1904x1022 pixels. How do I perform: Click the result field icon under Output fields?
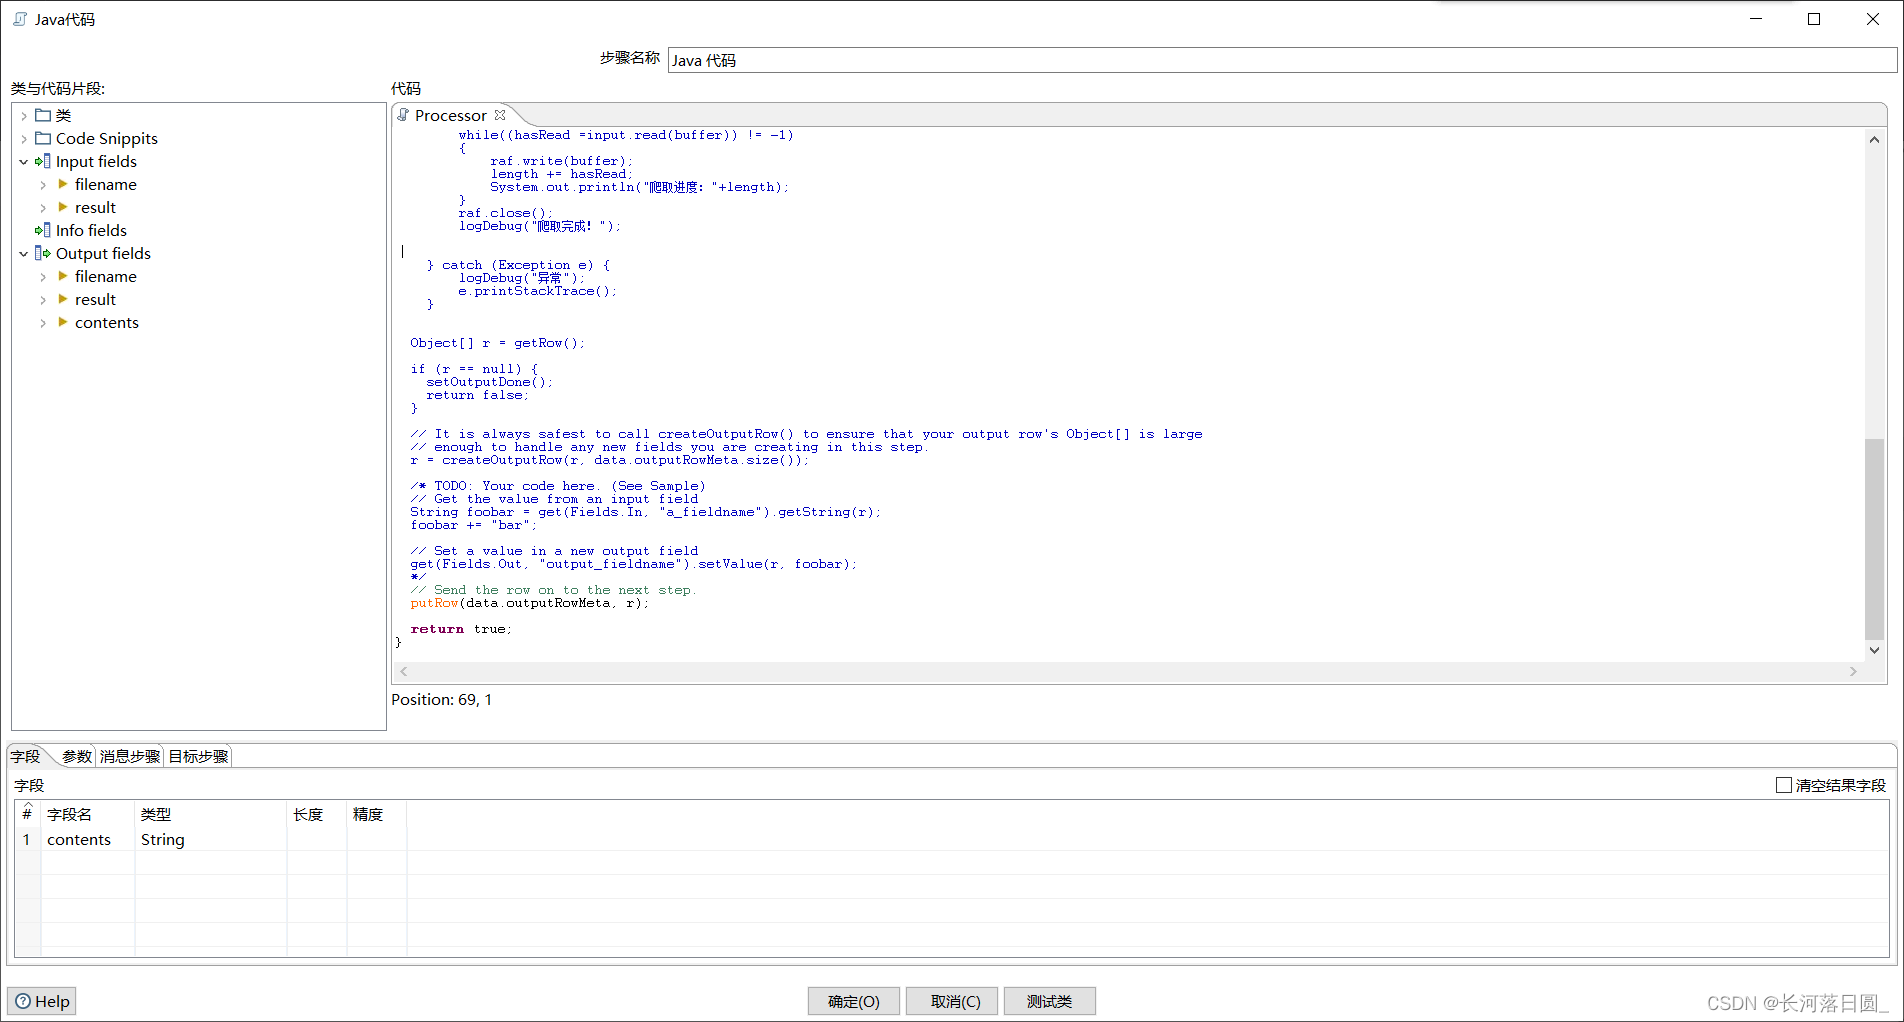(x=62, y=299)
